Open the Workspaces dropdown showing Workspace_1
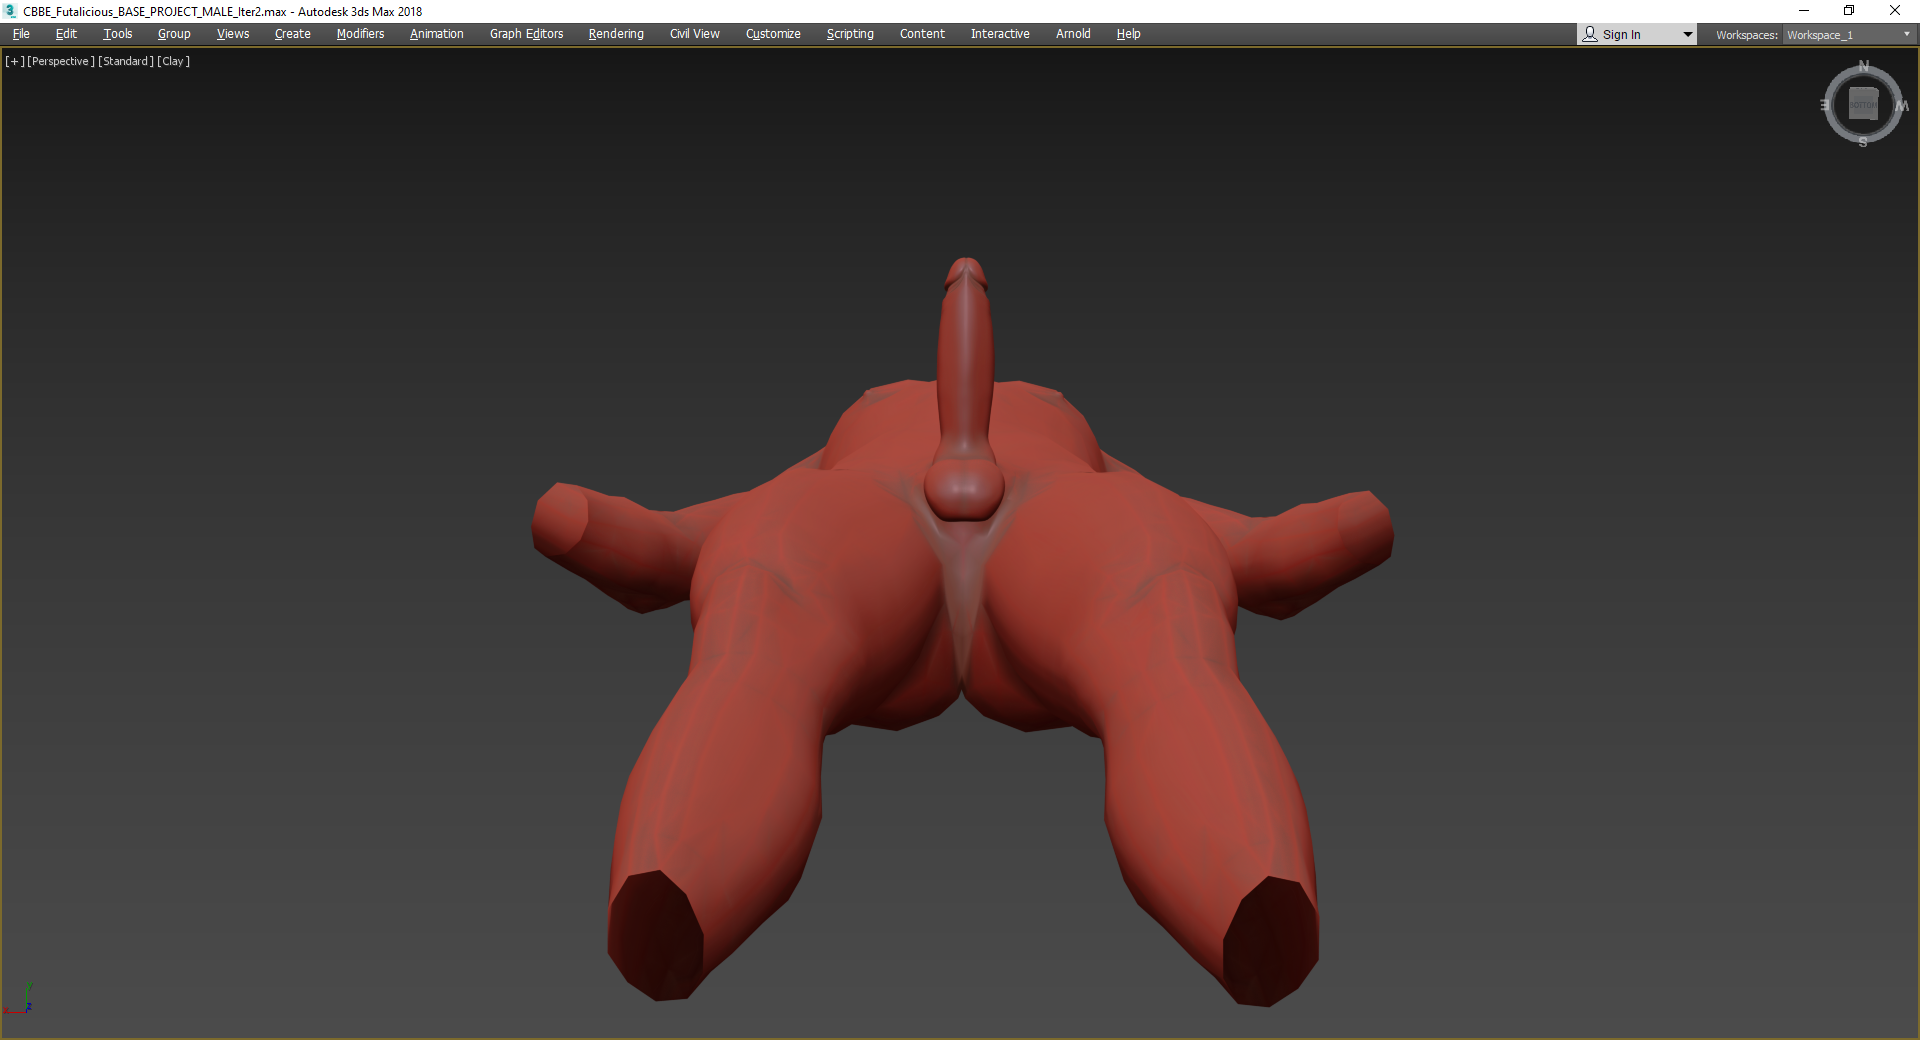1920x1040 pixels. click(1848, 35)
